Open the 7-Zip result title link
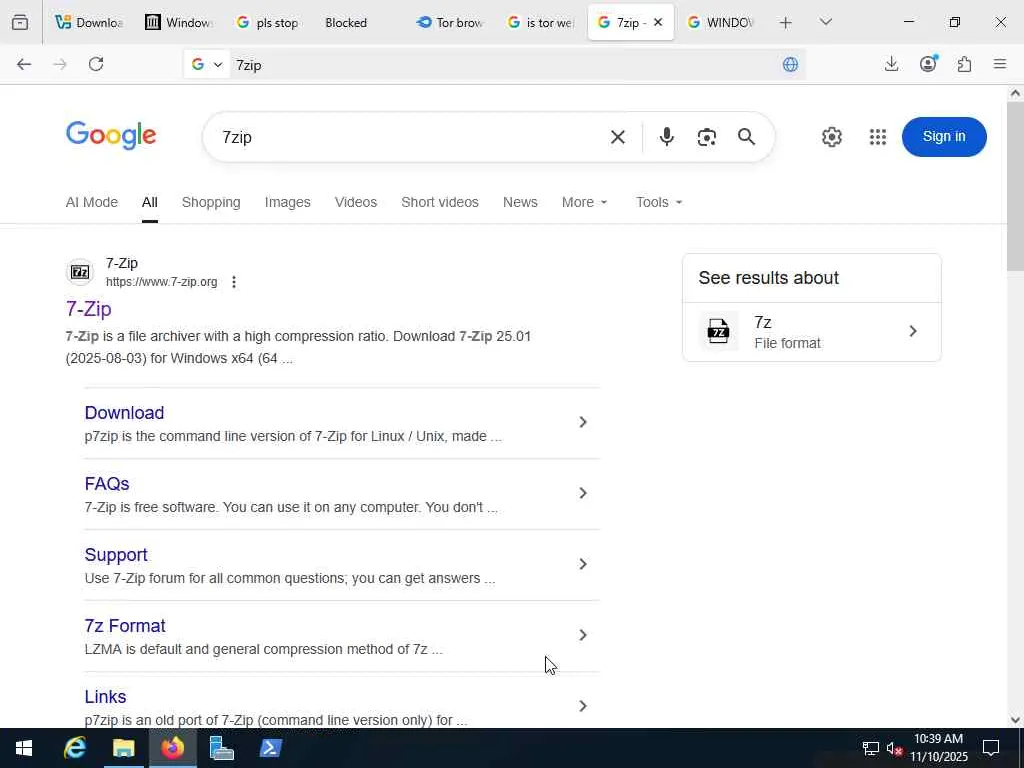This screenshot has width=1024, height=768. (x=88, y=309)
